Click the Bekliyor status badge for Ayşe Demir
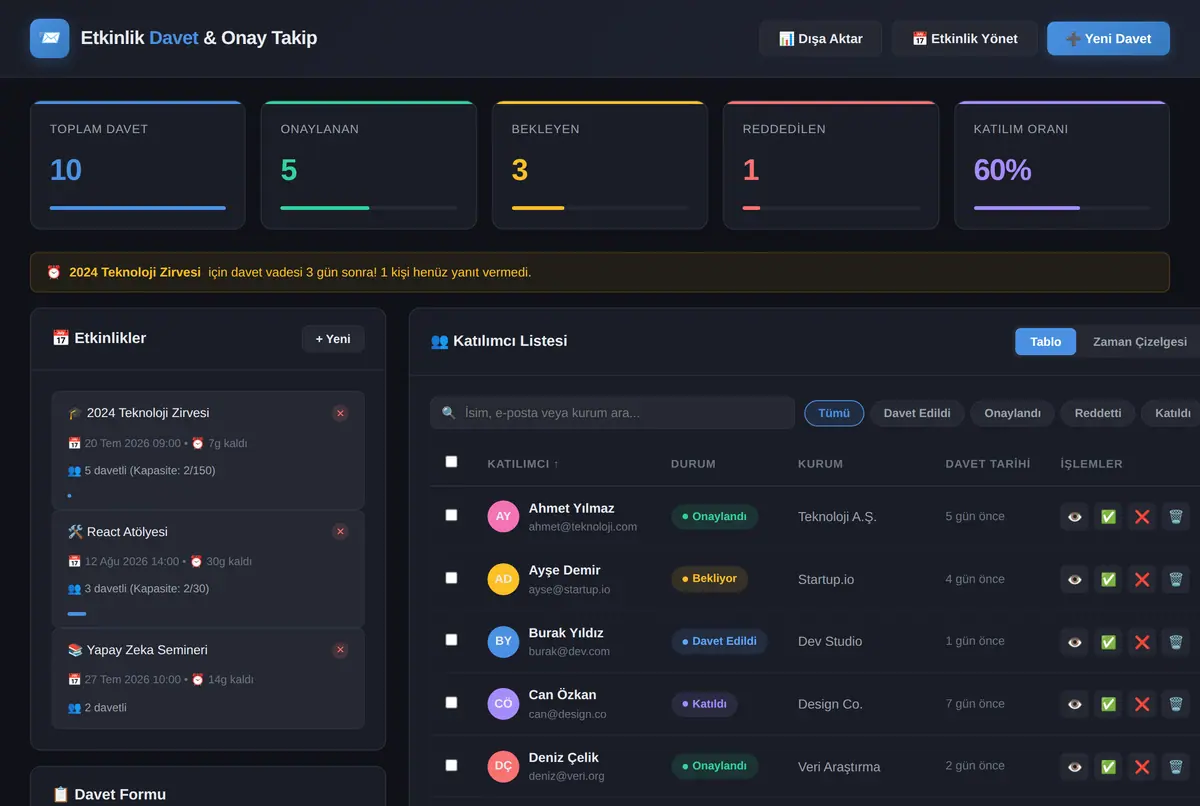The width and height of the screenshot is (1200, 806). (709, 579)
